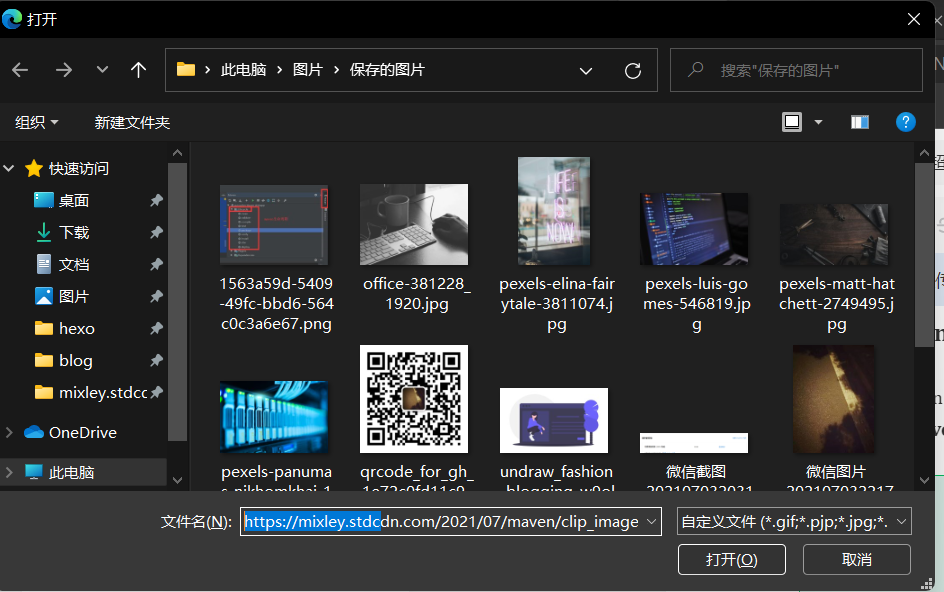The width and height of the screenshot is (944, 592).
Task: Click pin icon next to blog
Action: pyautogui.click(x=157, y=360)
